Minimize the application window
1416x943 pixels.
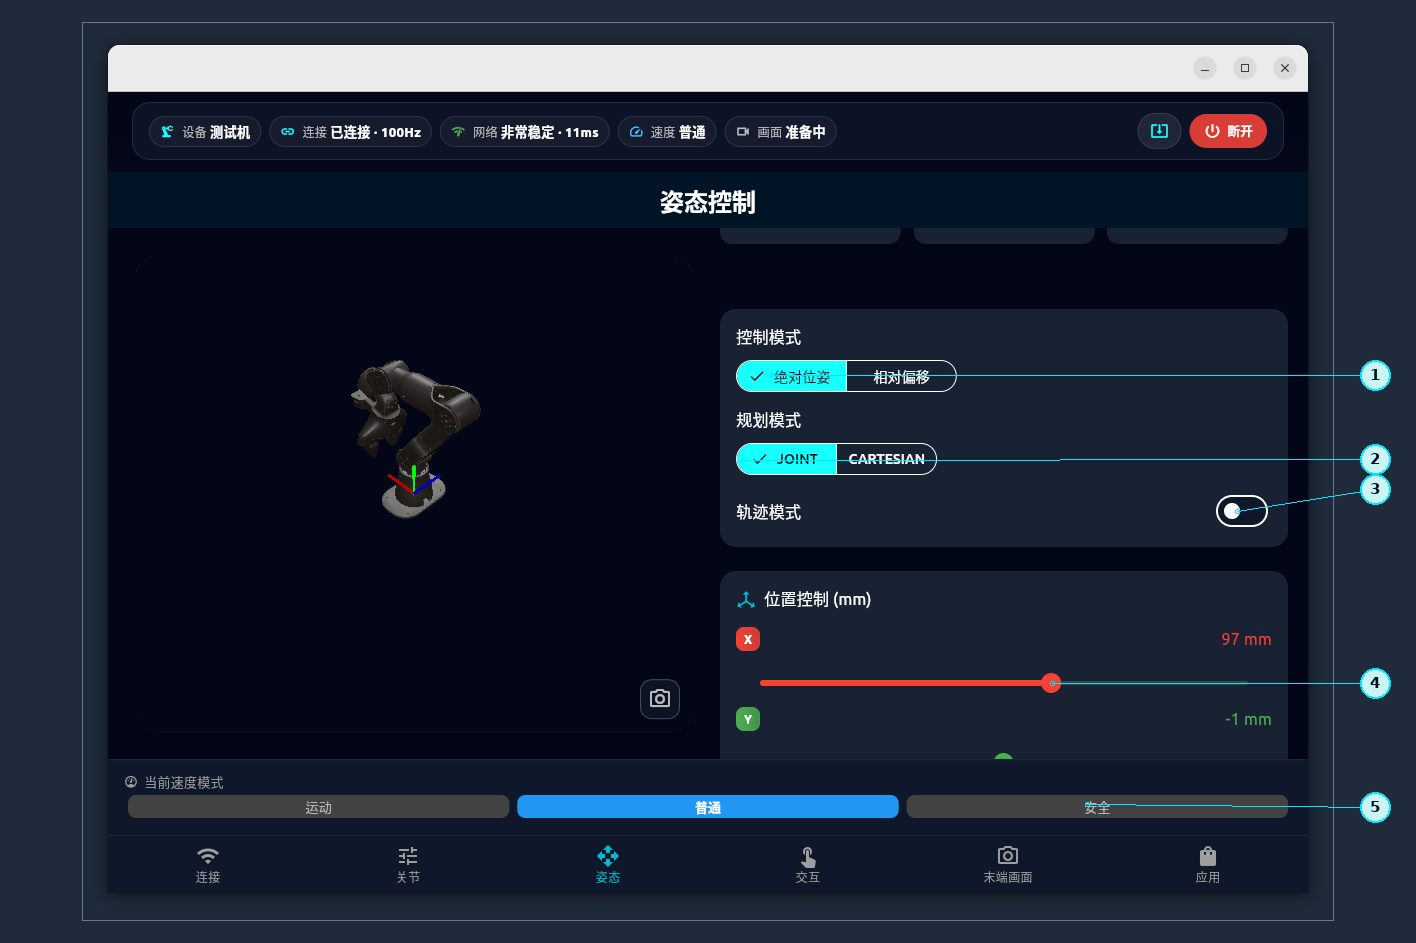pyautogui.click(x=1205, y=68)
